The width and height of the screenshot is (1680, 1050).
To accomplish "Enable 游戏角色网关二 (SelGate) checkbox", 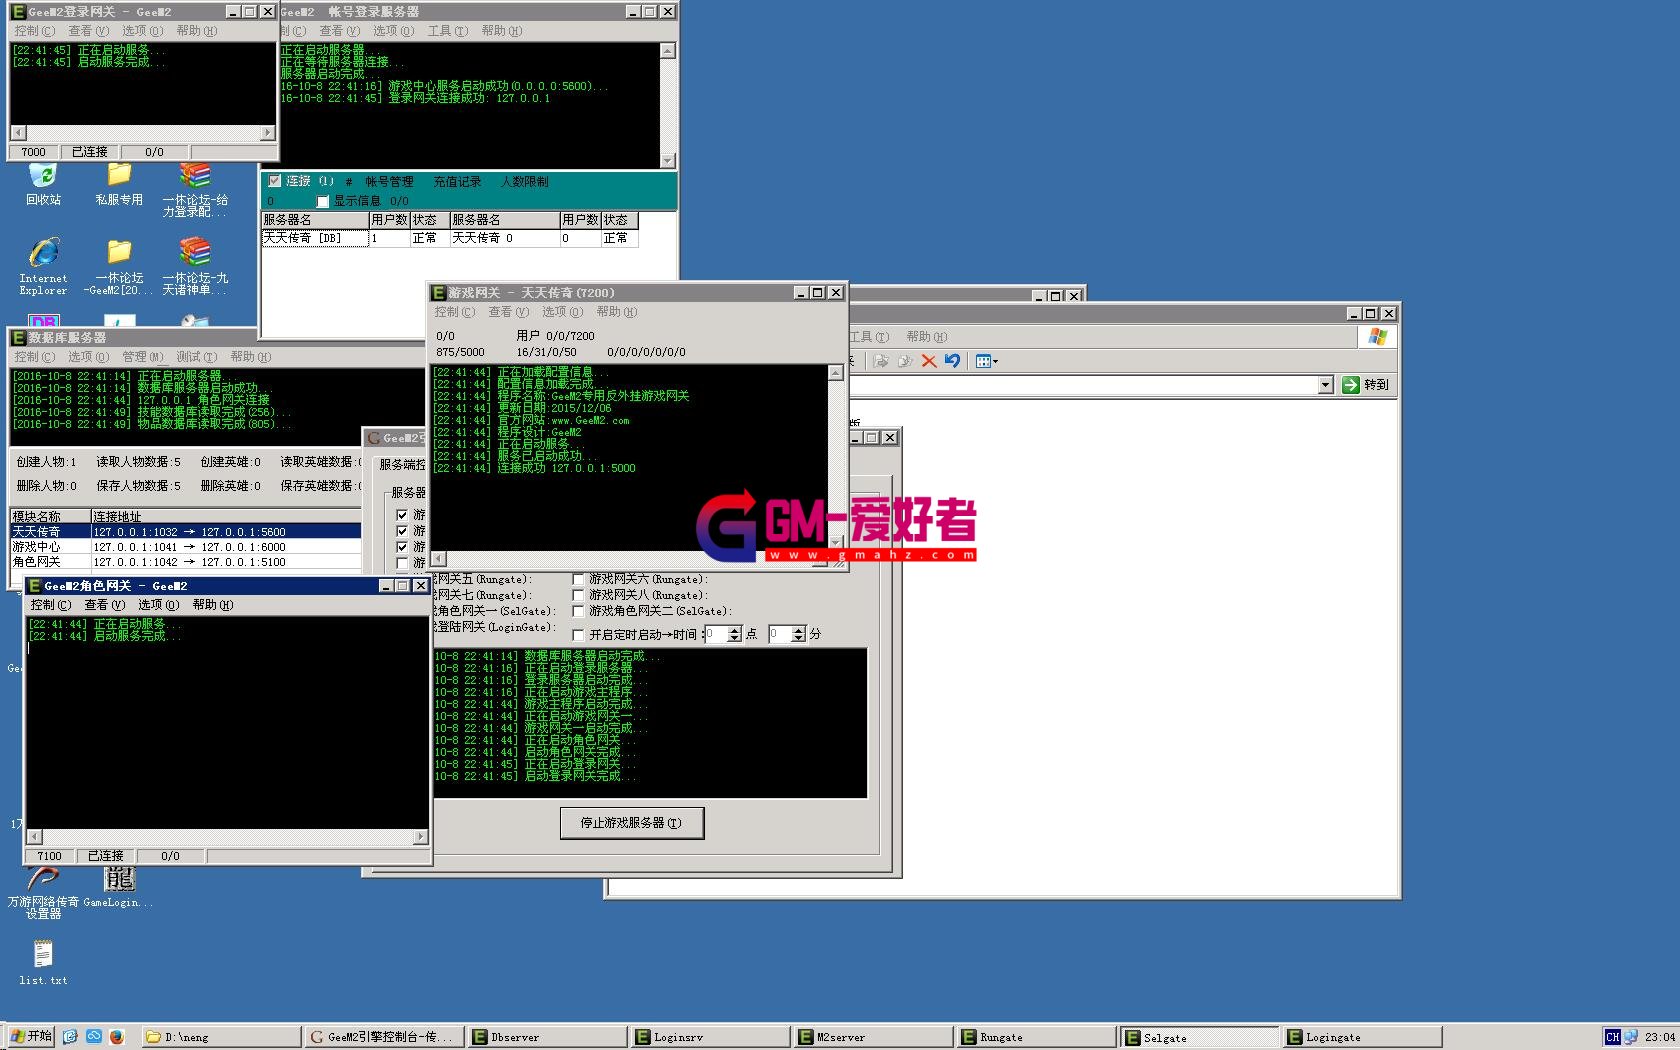I will click(578, 611).
